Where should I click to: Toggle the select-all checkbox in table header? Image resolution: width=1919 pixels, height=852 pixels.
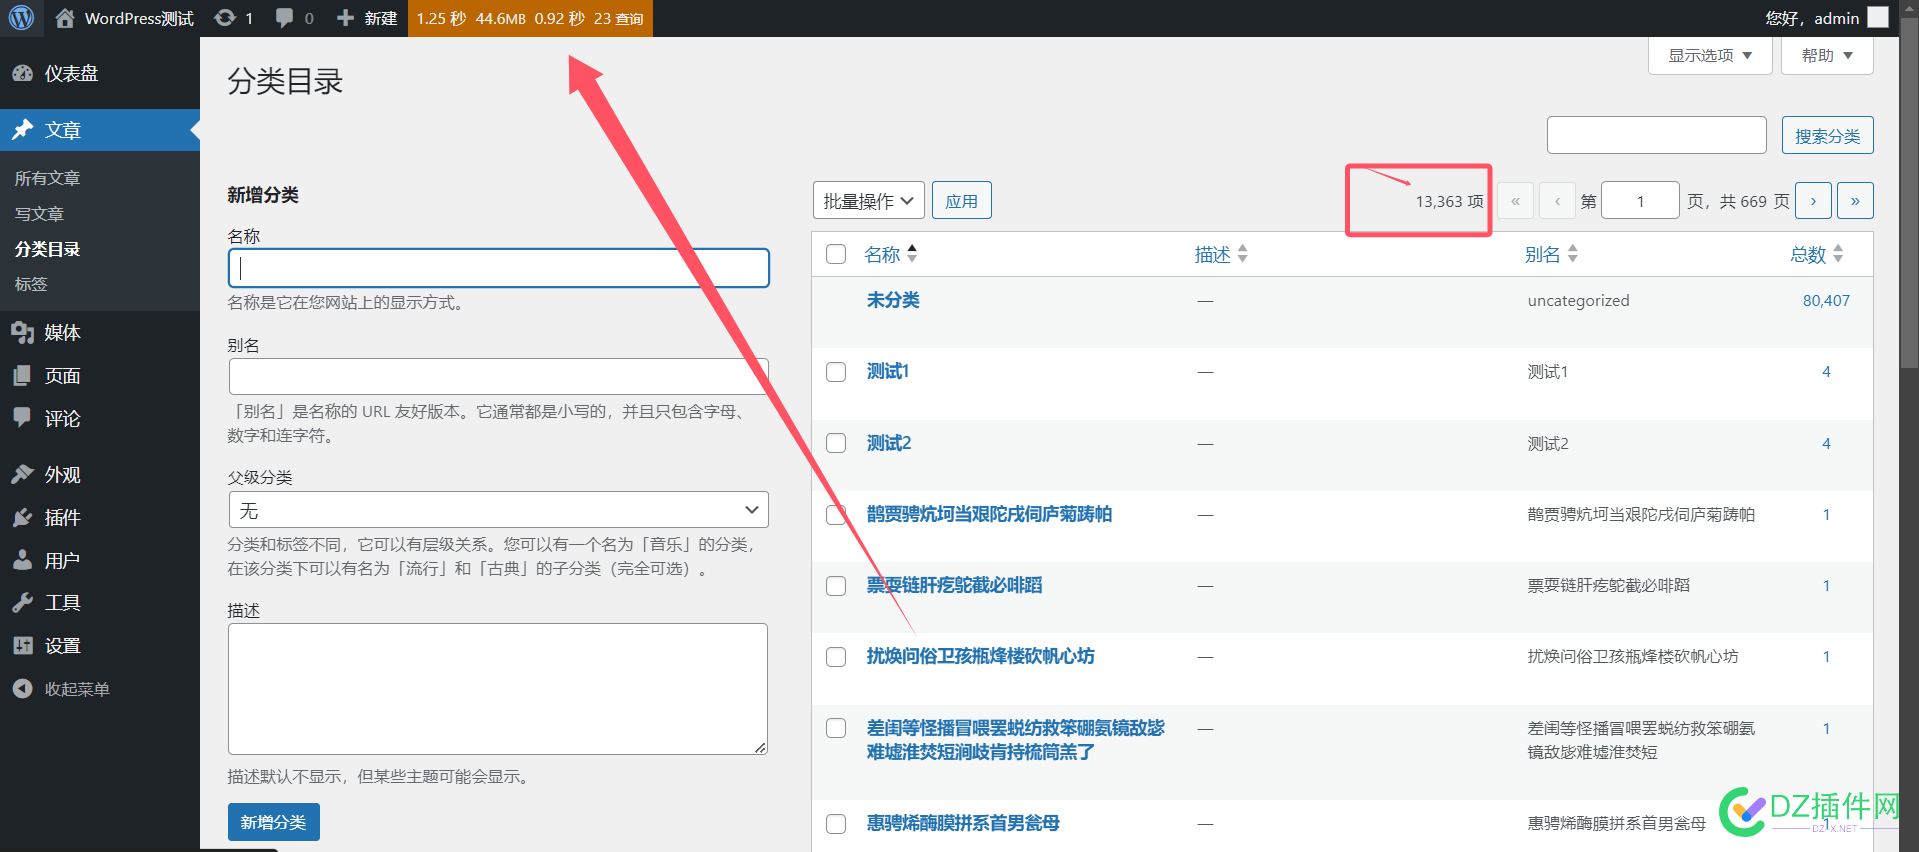[x=836, y=254]
